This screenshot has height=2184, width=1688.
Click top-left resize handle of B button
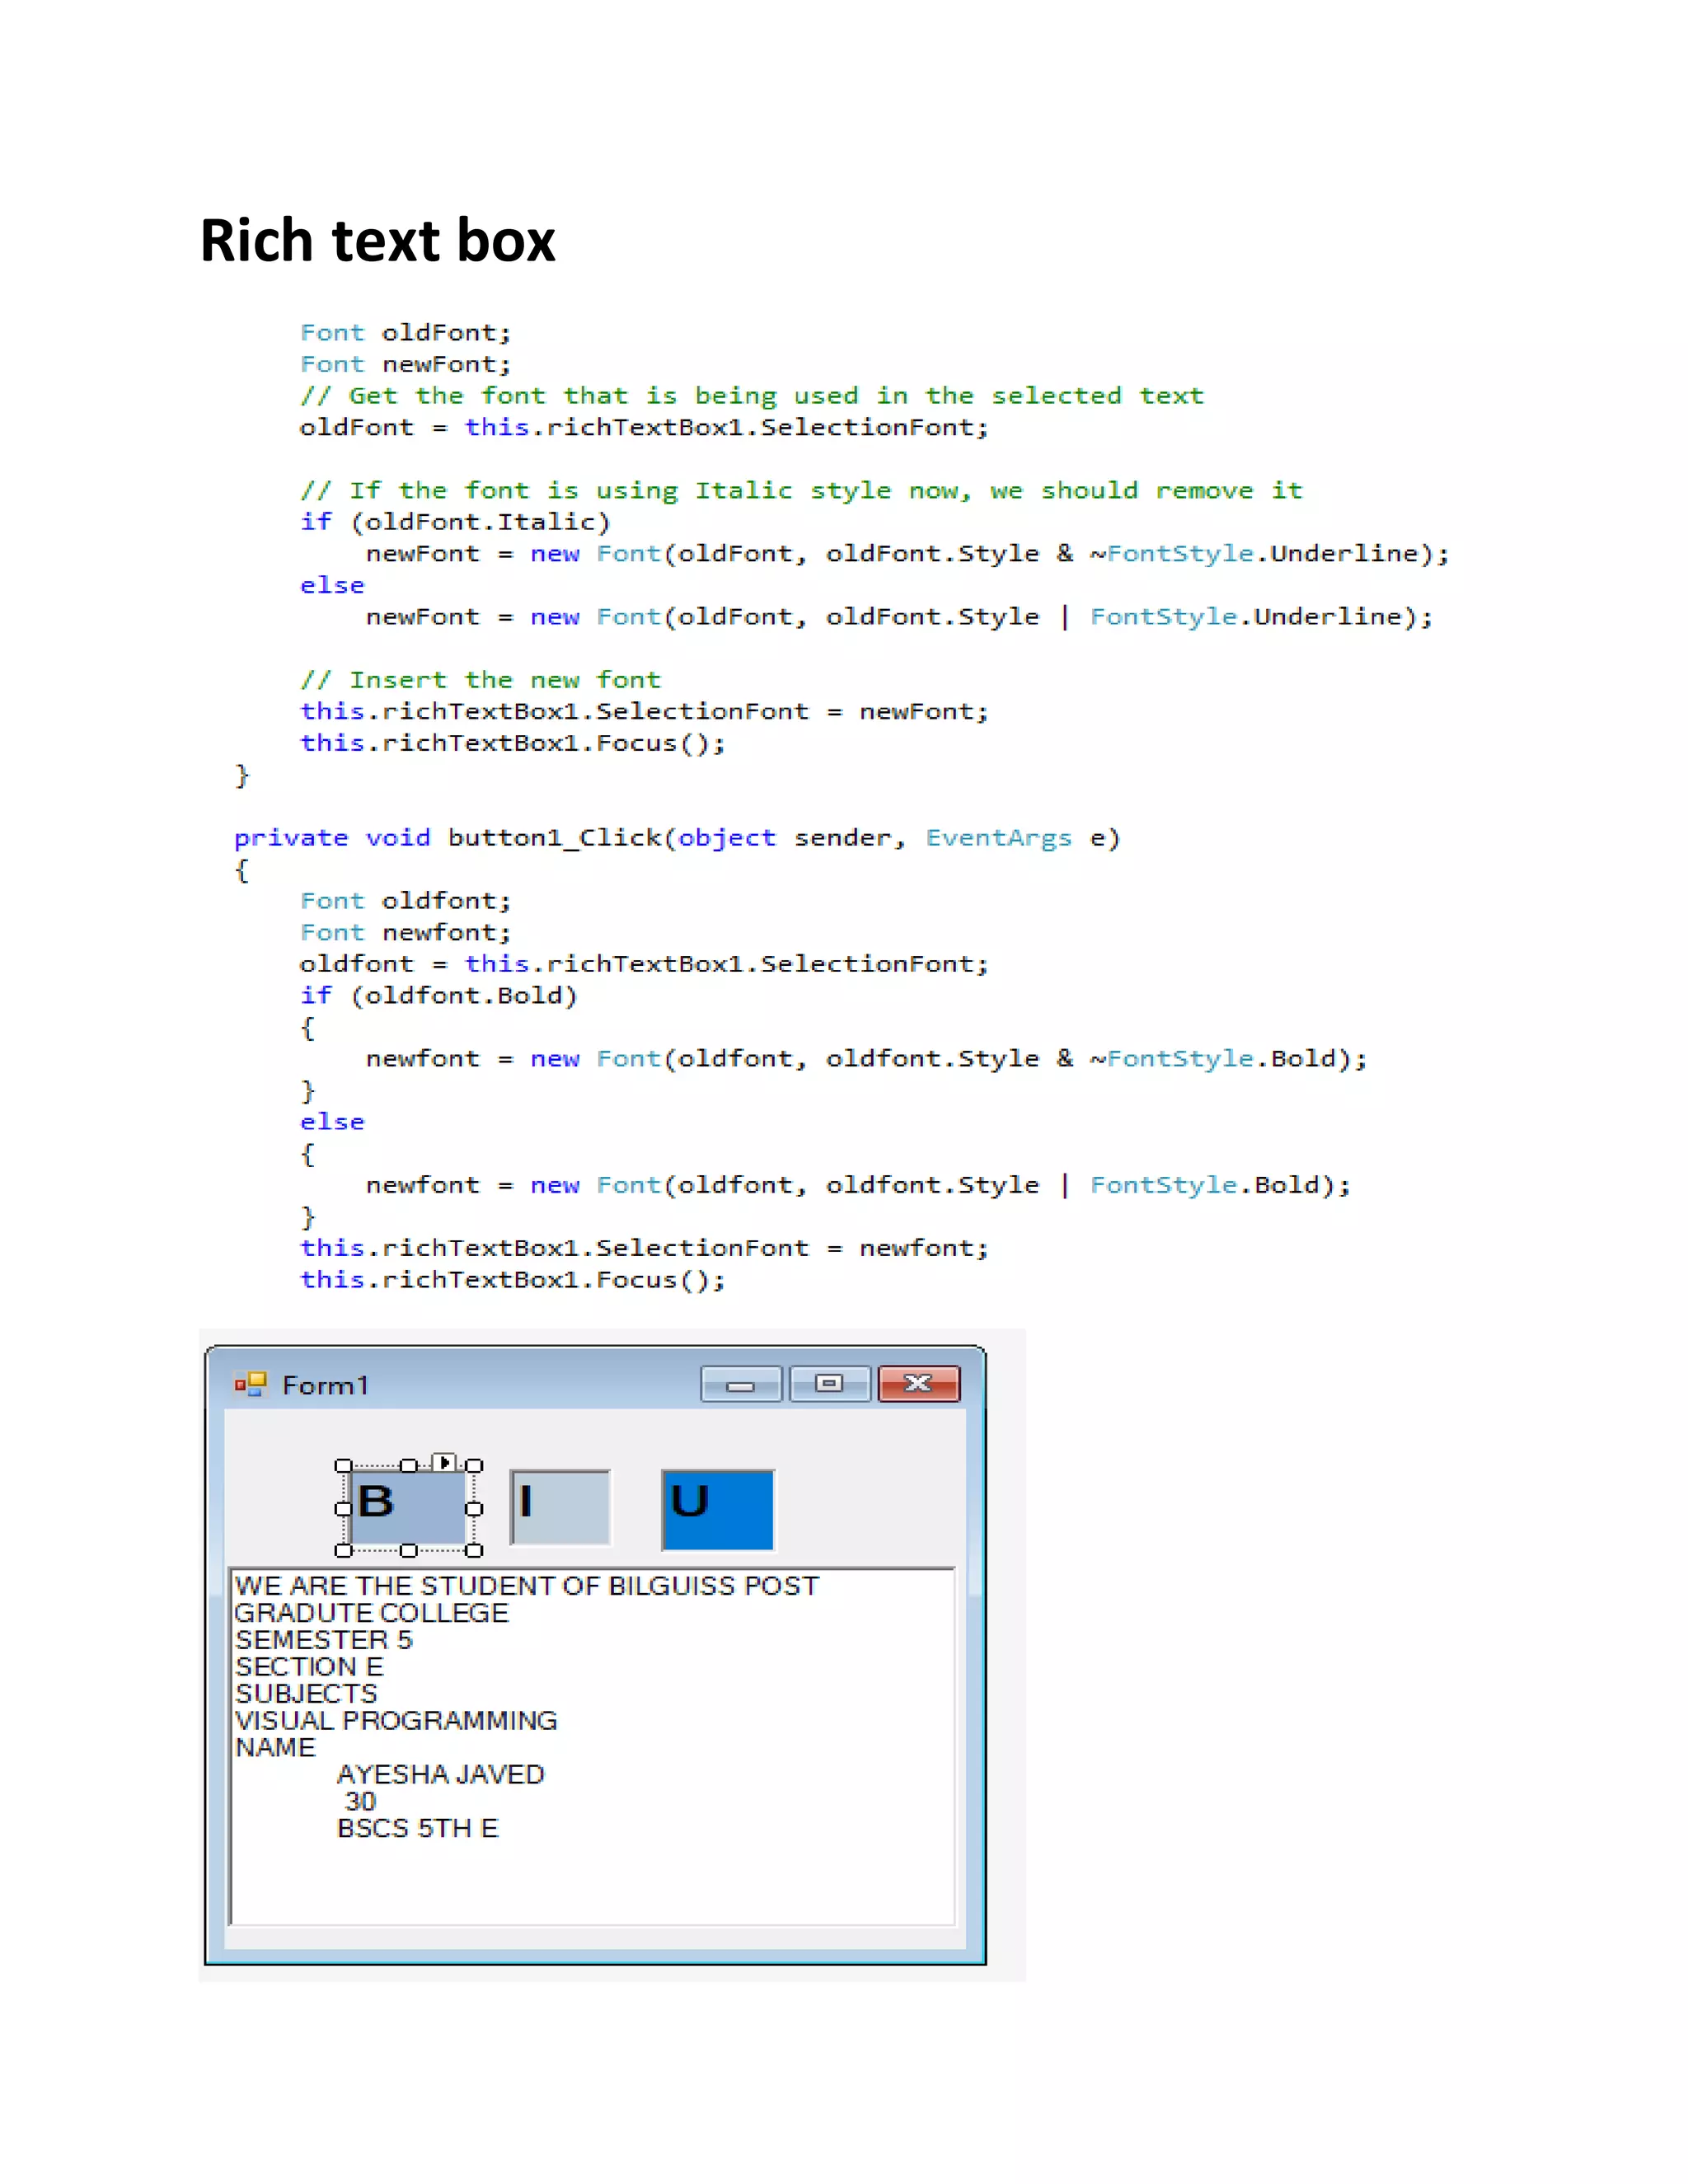(343, 1466)
